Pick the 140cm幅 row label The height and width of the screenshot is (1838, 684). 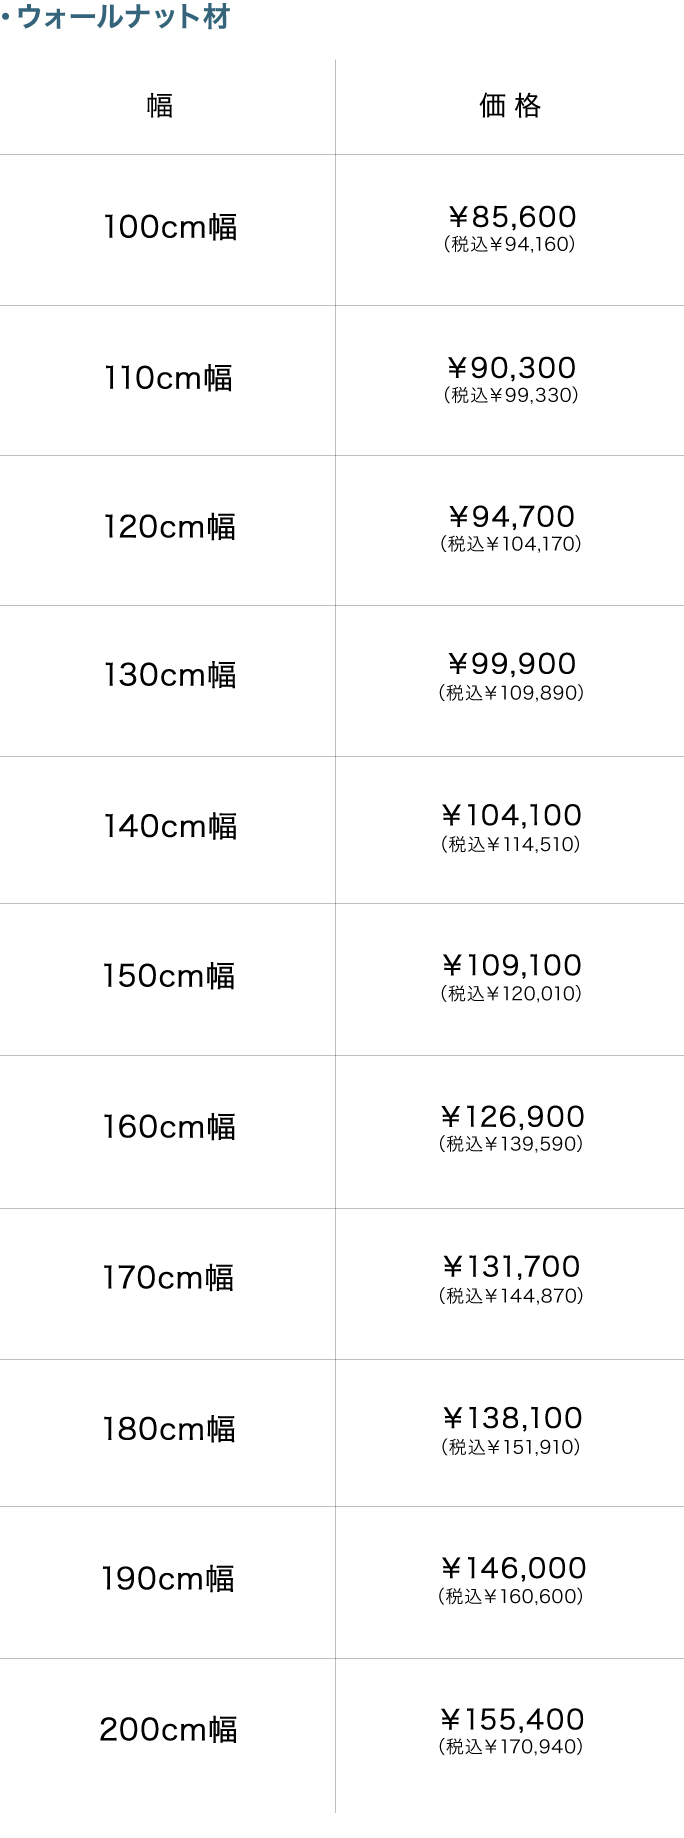170,826
